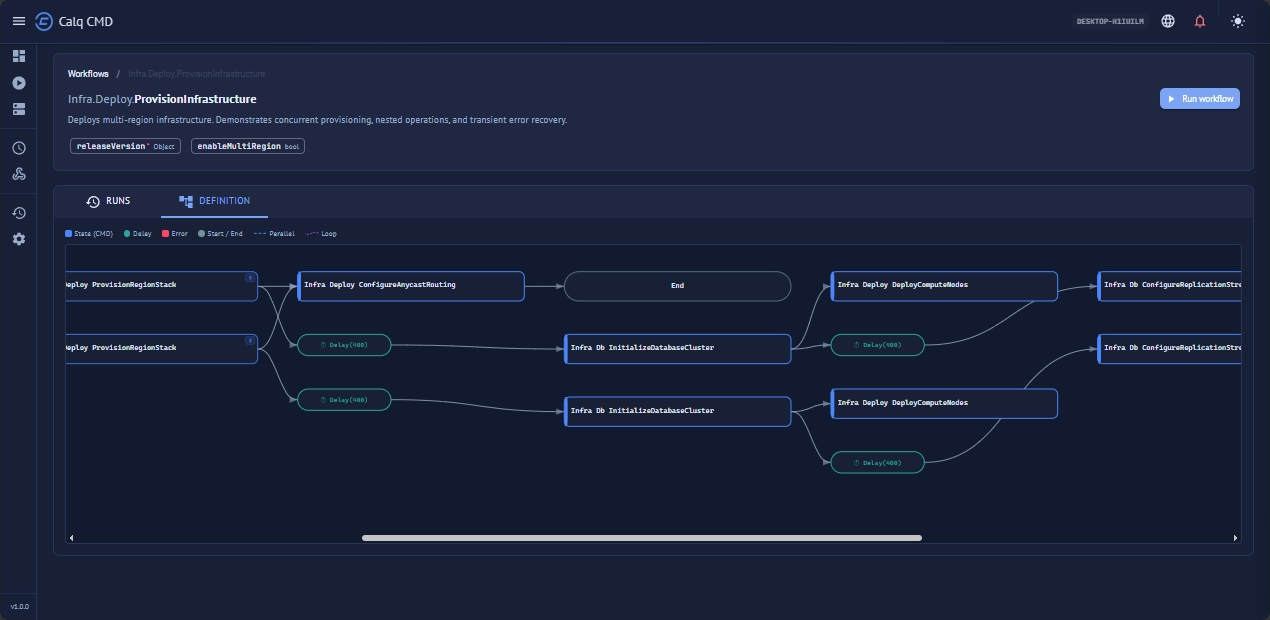1270x620 pixels.
Task: Select the Delay(400) node between the DeployComputeNodes nodes
Action: [878, 345]
